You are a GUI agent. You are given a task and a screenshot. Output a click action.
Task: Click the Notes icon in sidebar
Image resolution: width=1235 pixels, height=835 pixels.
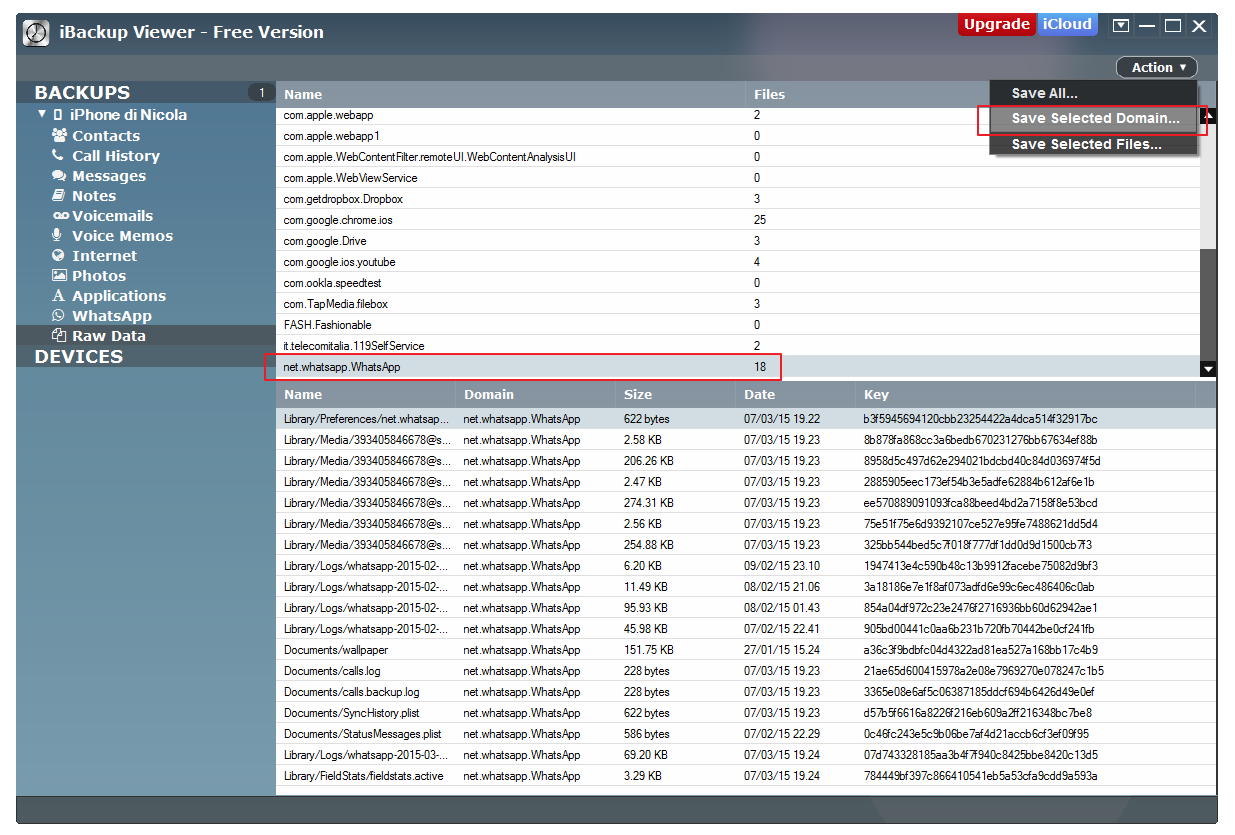click(x=59, y=195)
